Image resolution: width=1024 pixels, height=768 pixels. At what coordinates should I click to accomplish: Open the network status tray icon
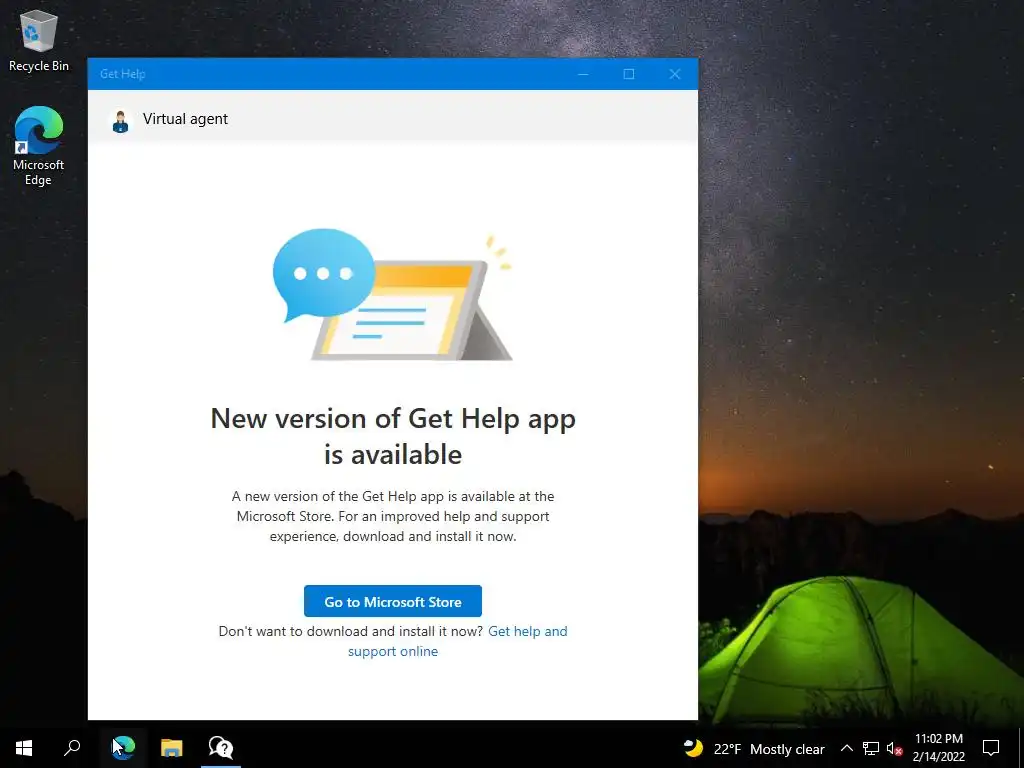(871, 748)
